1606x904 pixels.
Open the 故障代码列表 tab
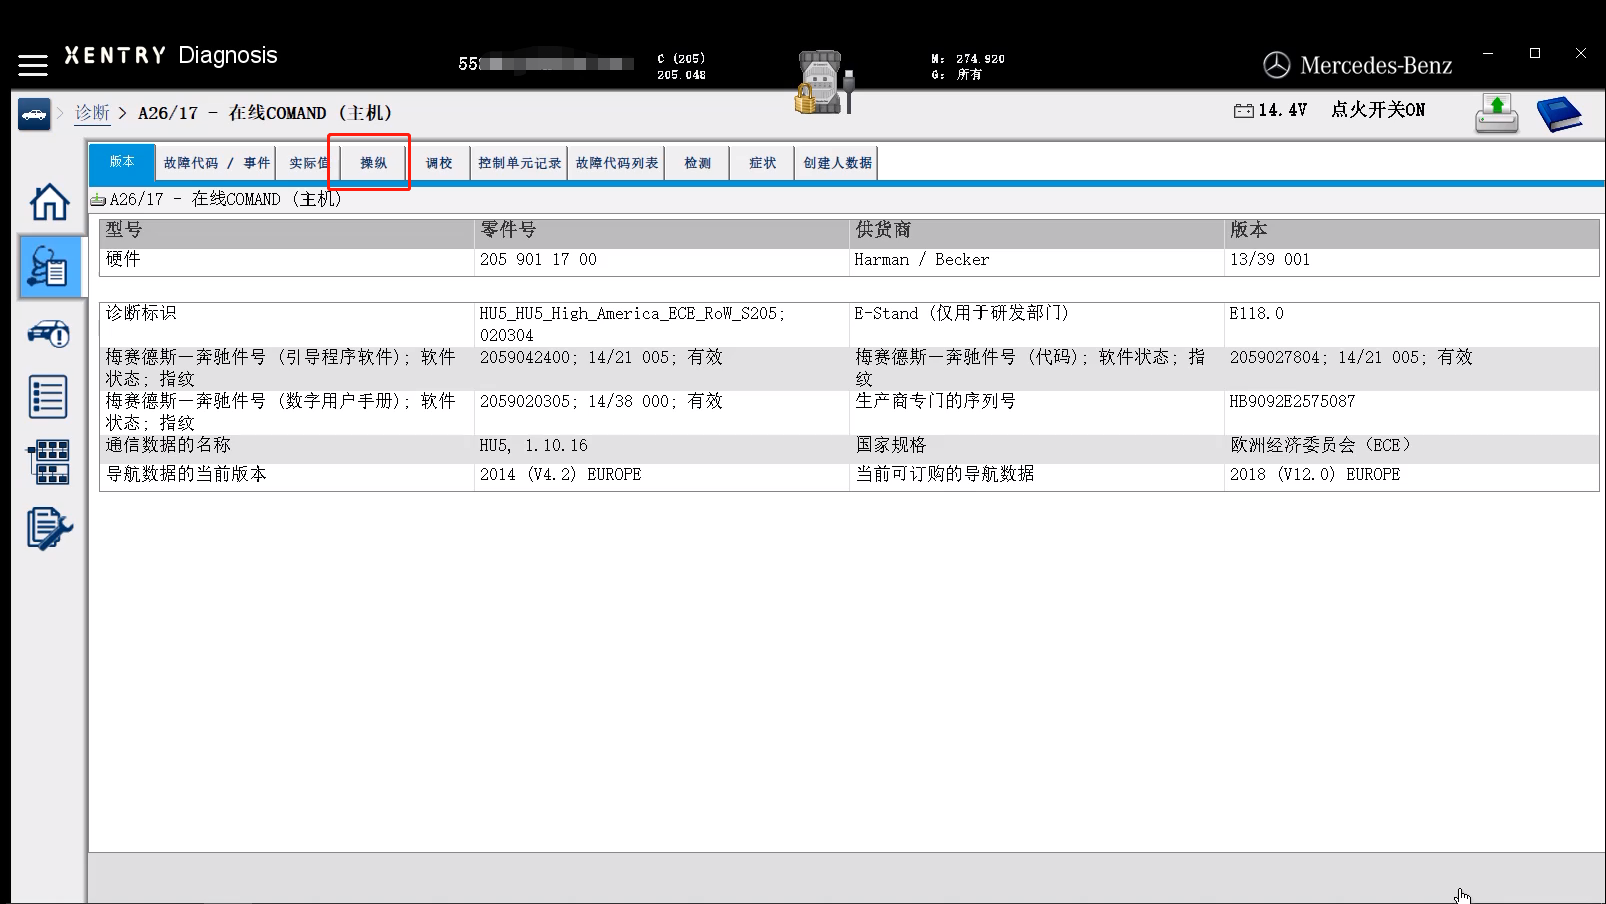point(617,163)
